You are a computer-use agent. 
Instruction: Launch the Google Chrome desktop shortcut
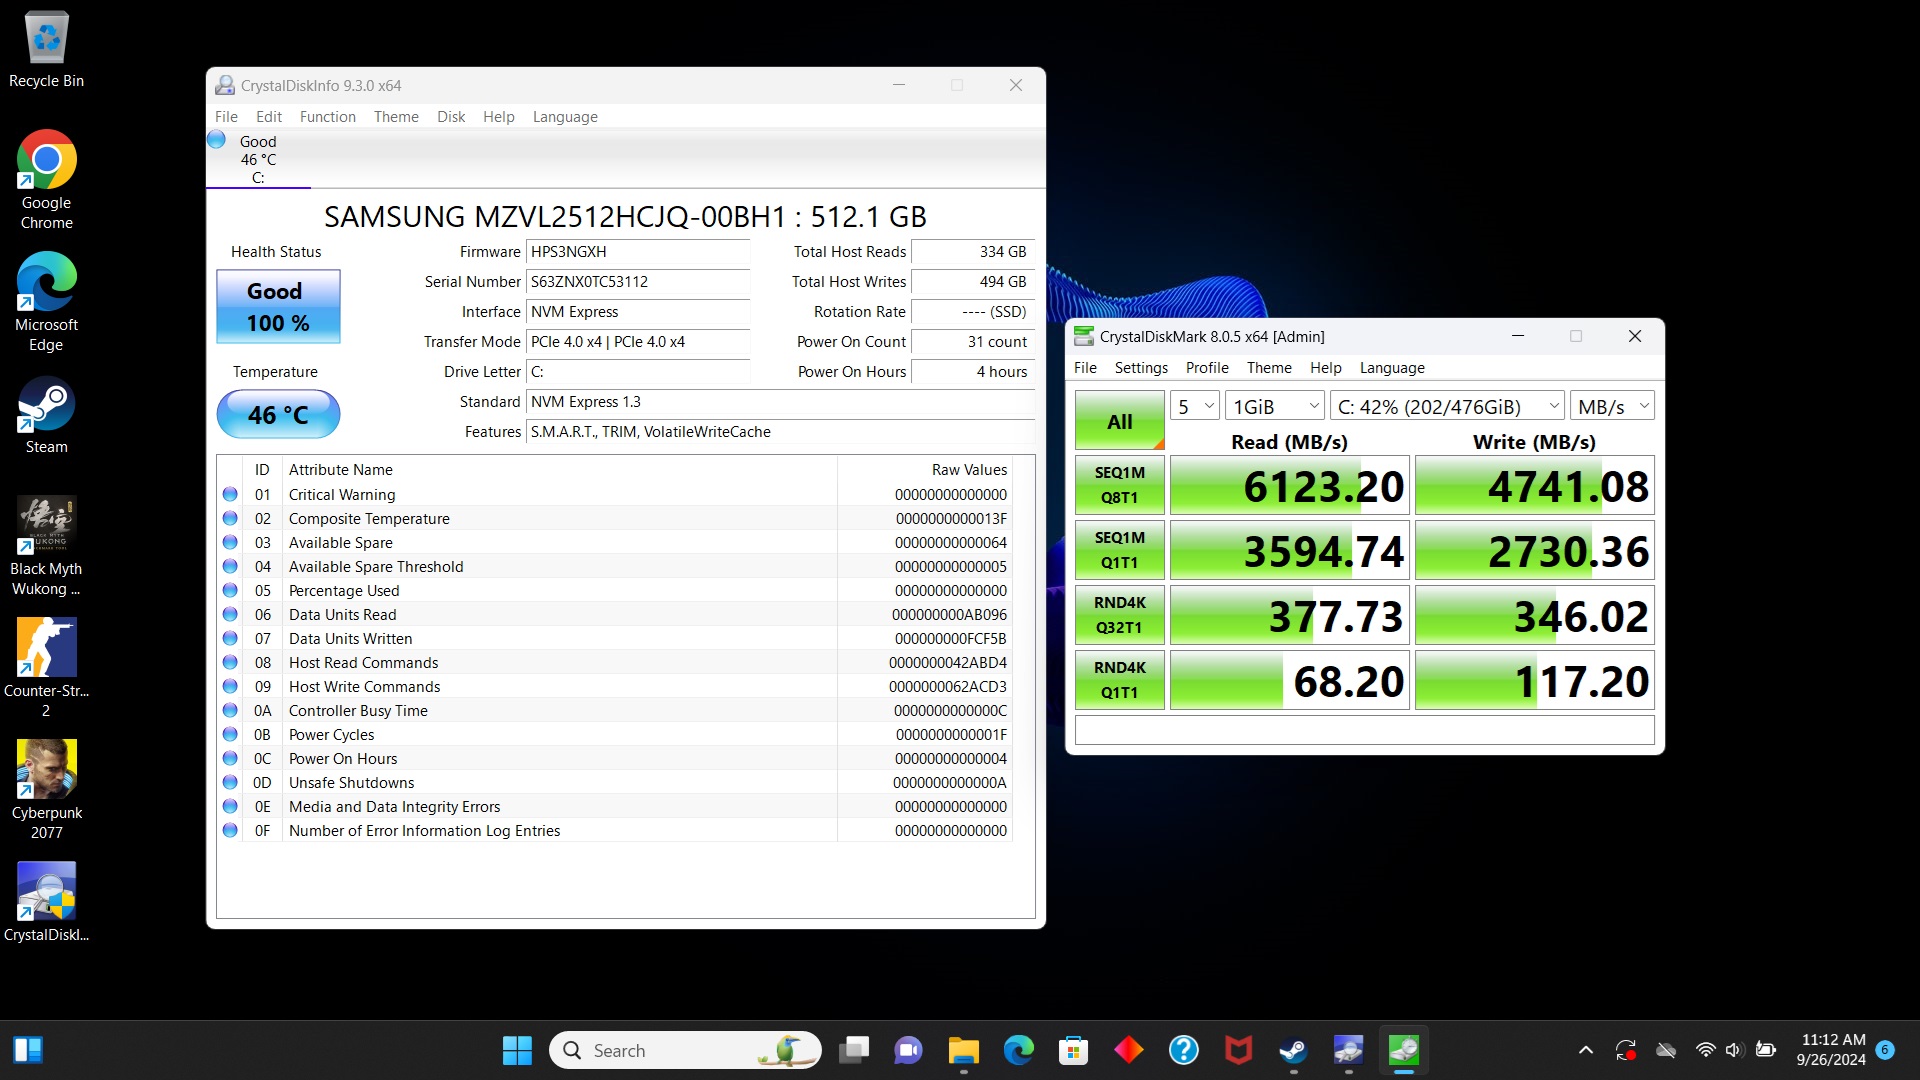click(x=46, y=180)
